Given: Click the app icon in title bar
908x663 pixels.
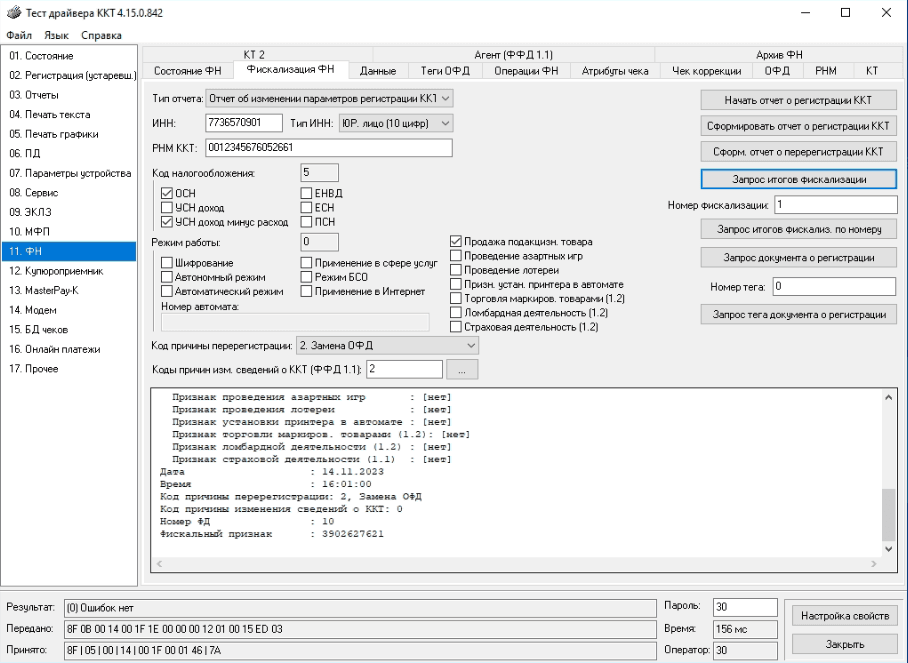Looking at the screenshot, I should [x=12, y=12].
